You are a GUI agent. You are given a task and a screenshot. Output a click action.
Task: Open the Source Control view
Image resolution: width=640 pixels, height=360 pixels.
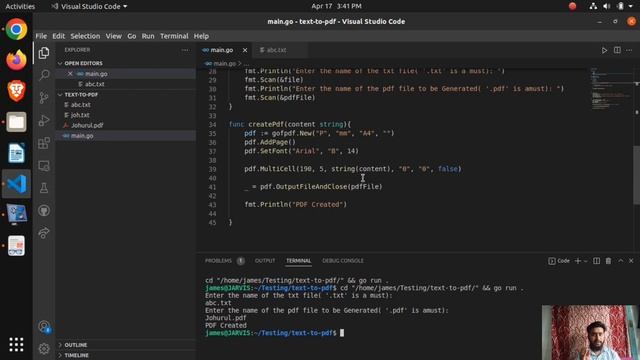coord(44,98)
